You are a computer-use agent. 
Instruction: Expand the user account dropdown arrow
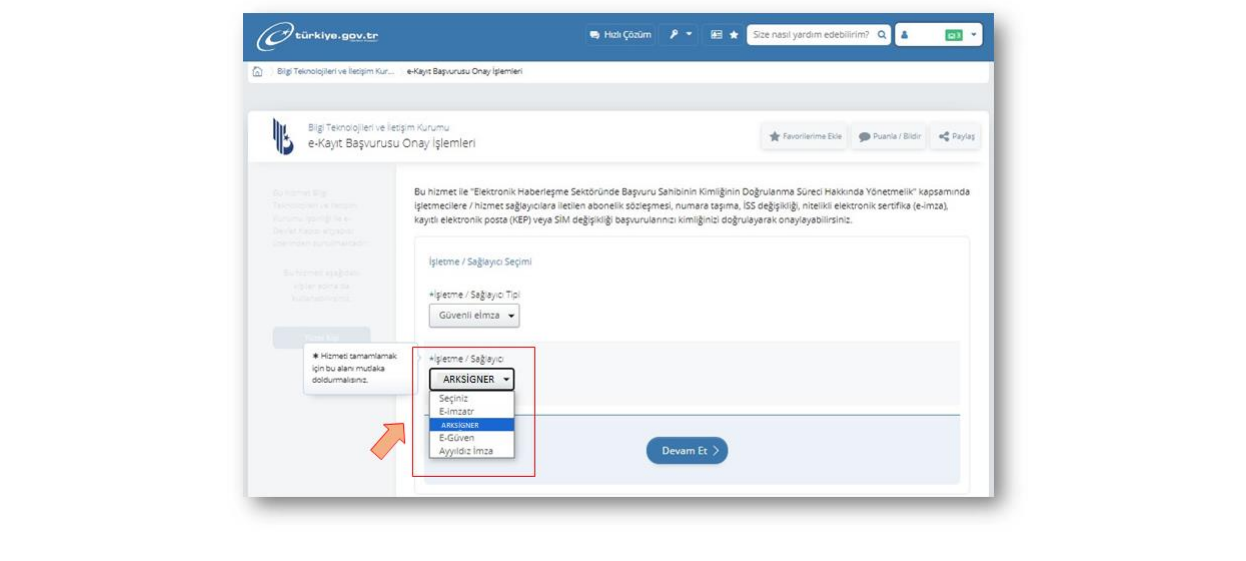[974, 35]
